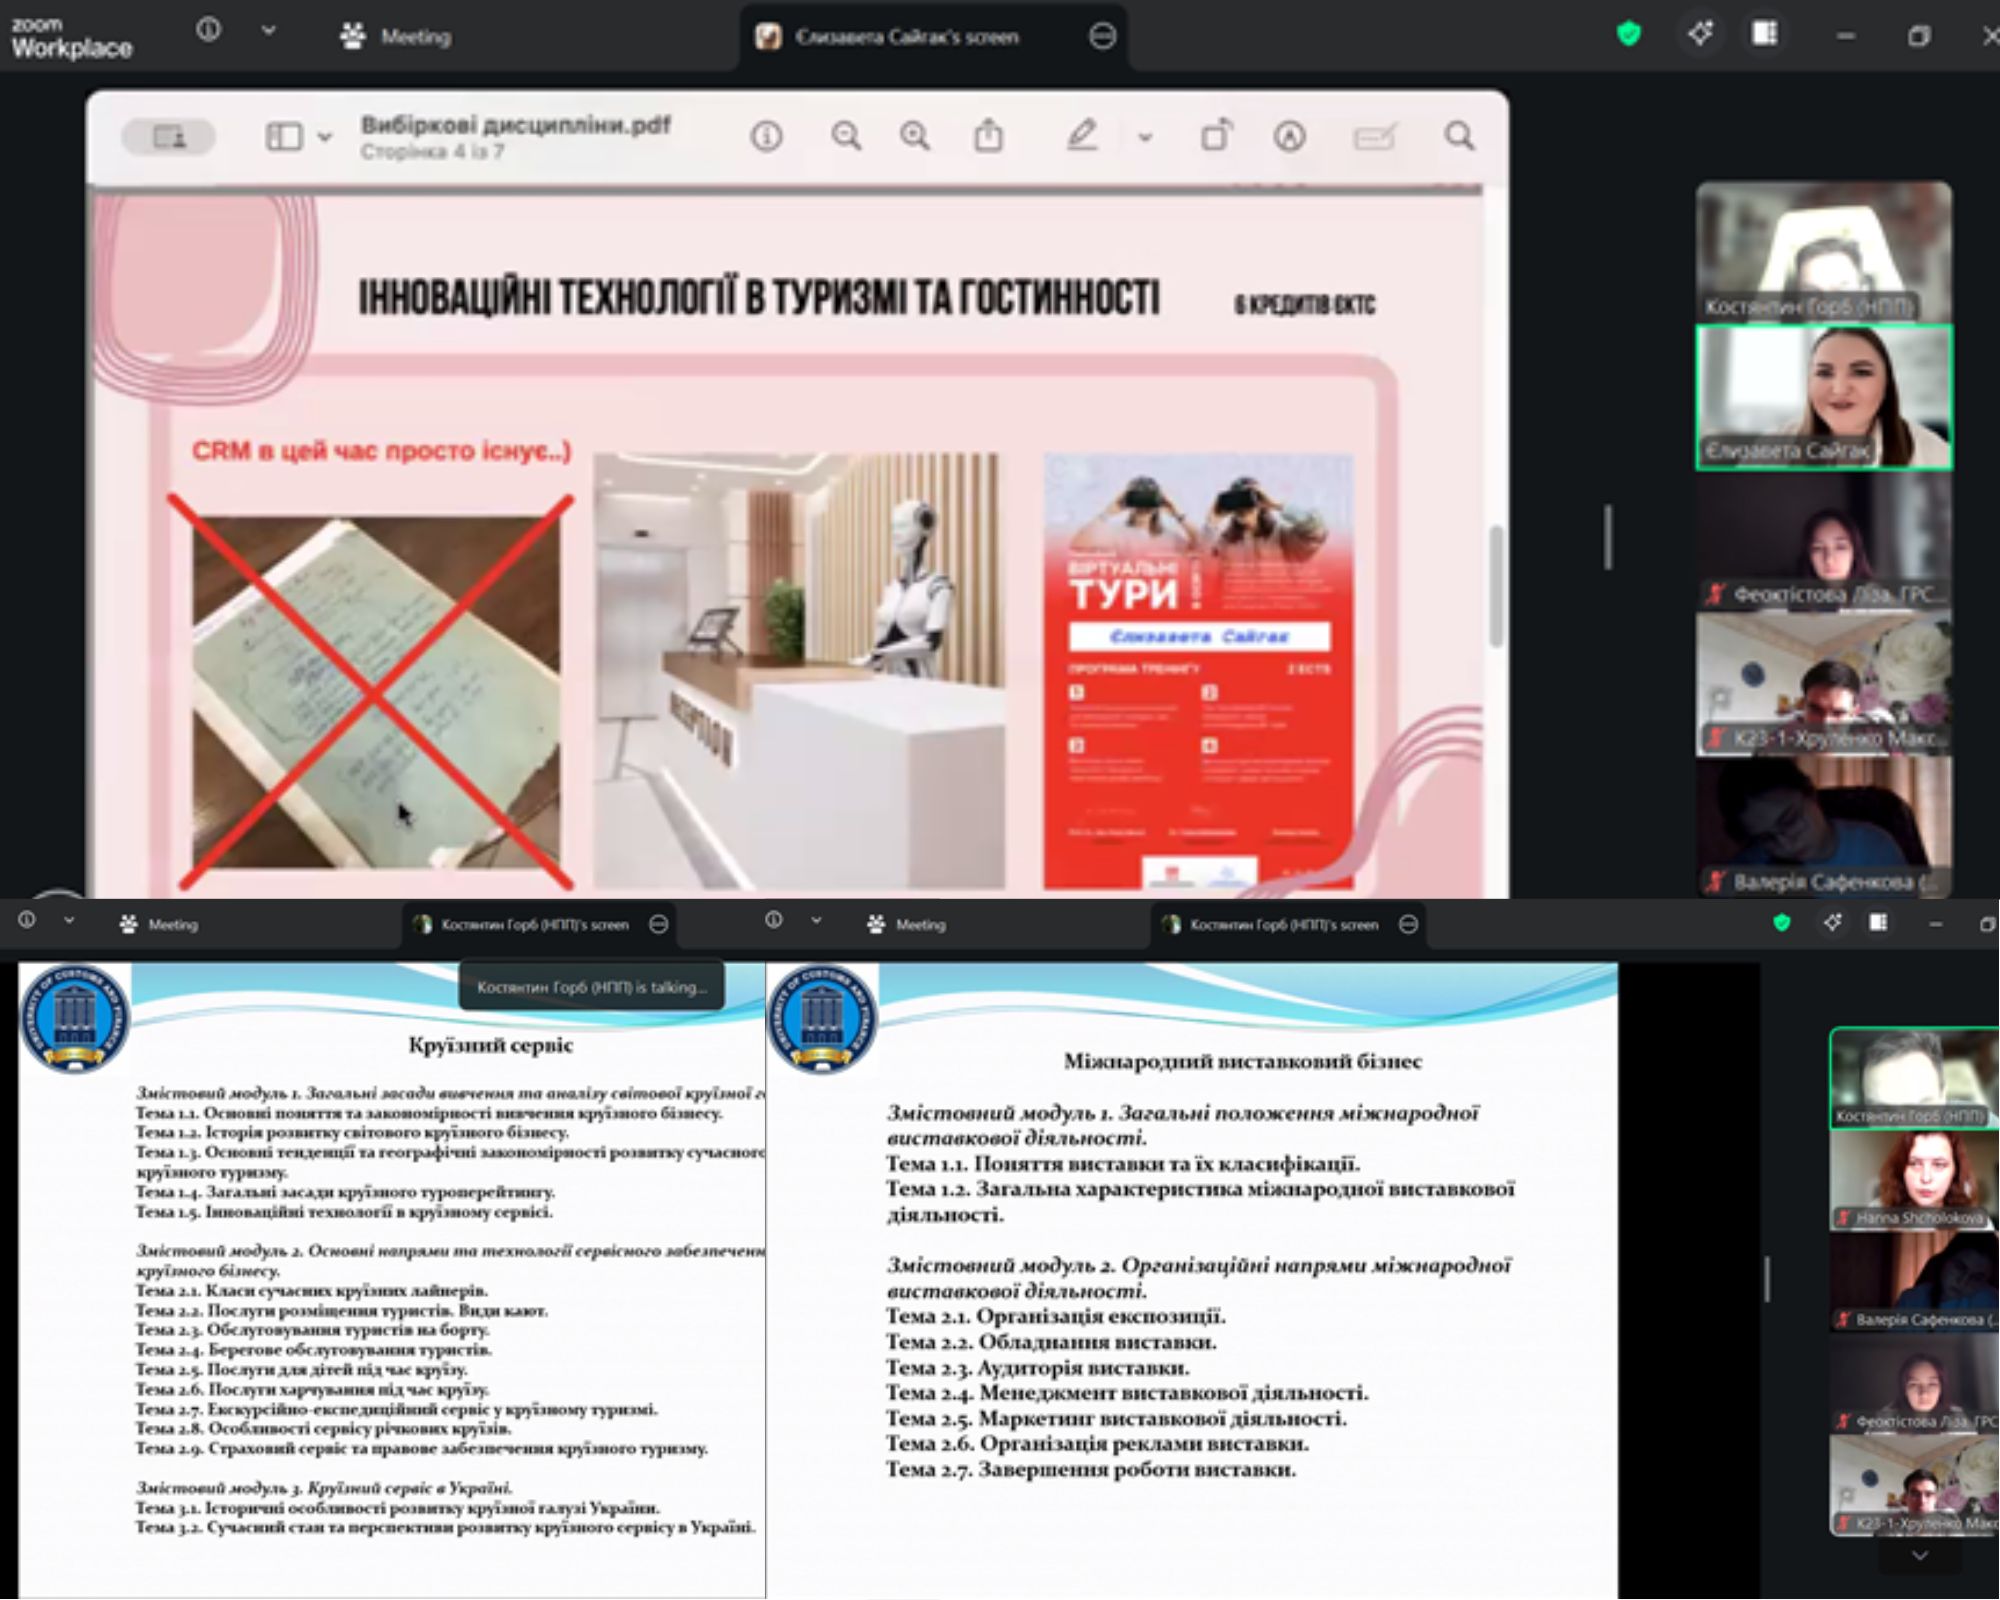Select the pen markup tool in PDF toolbar
Screen dimensions: 2000x1600
(1081, 136)
